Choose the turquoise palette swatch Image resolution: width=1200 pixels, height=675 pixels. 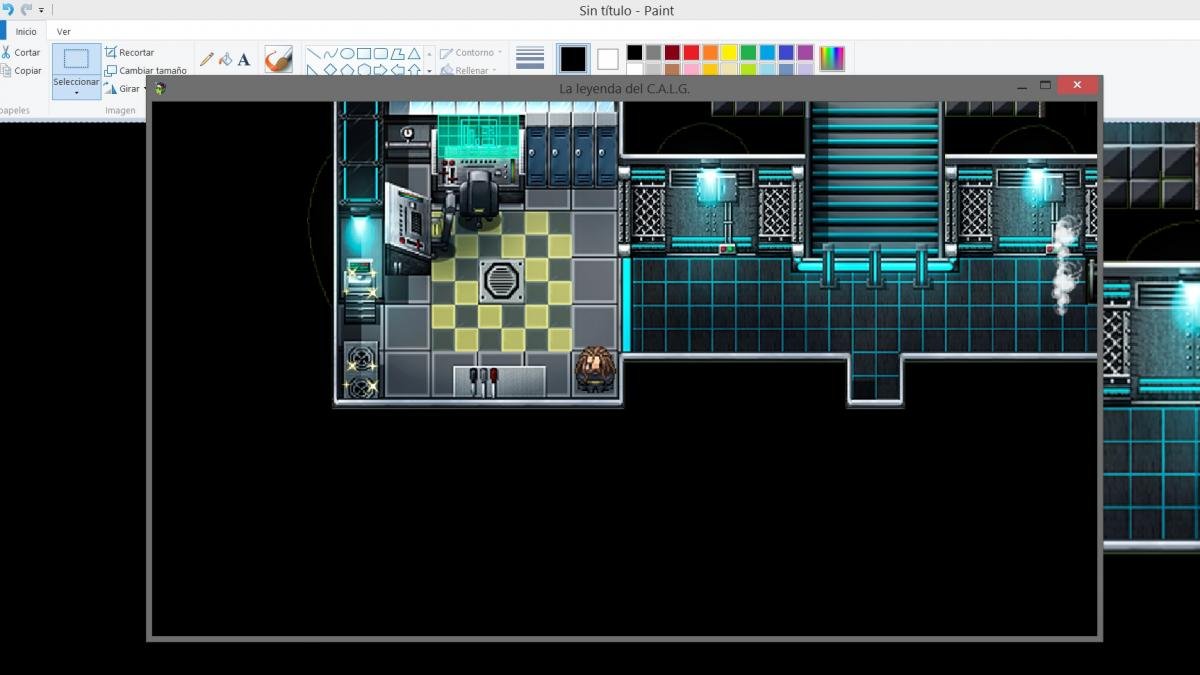click(767, 53)
